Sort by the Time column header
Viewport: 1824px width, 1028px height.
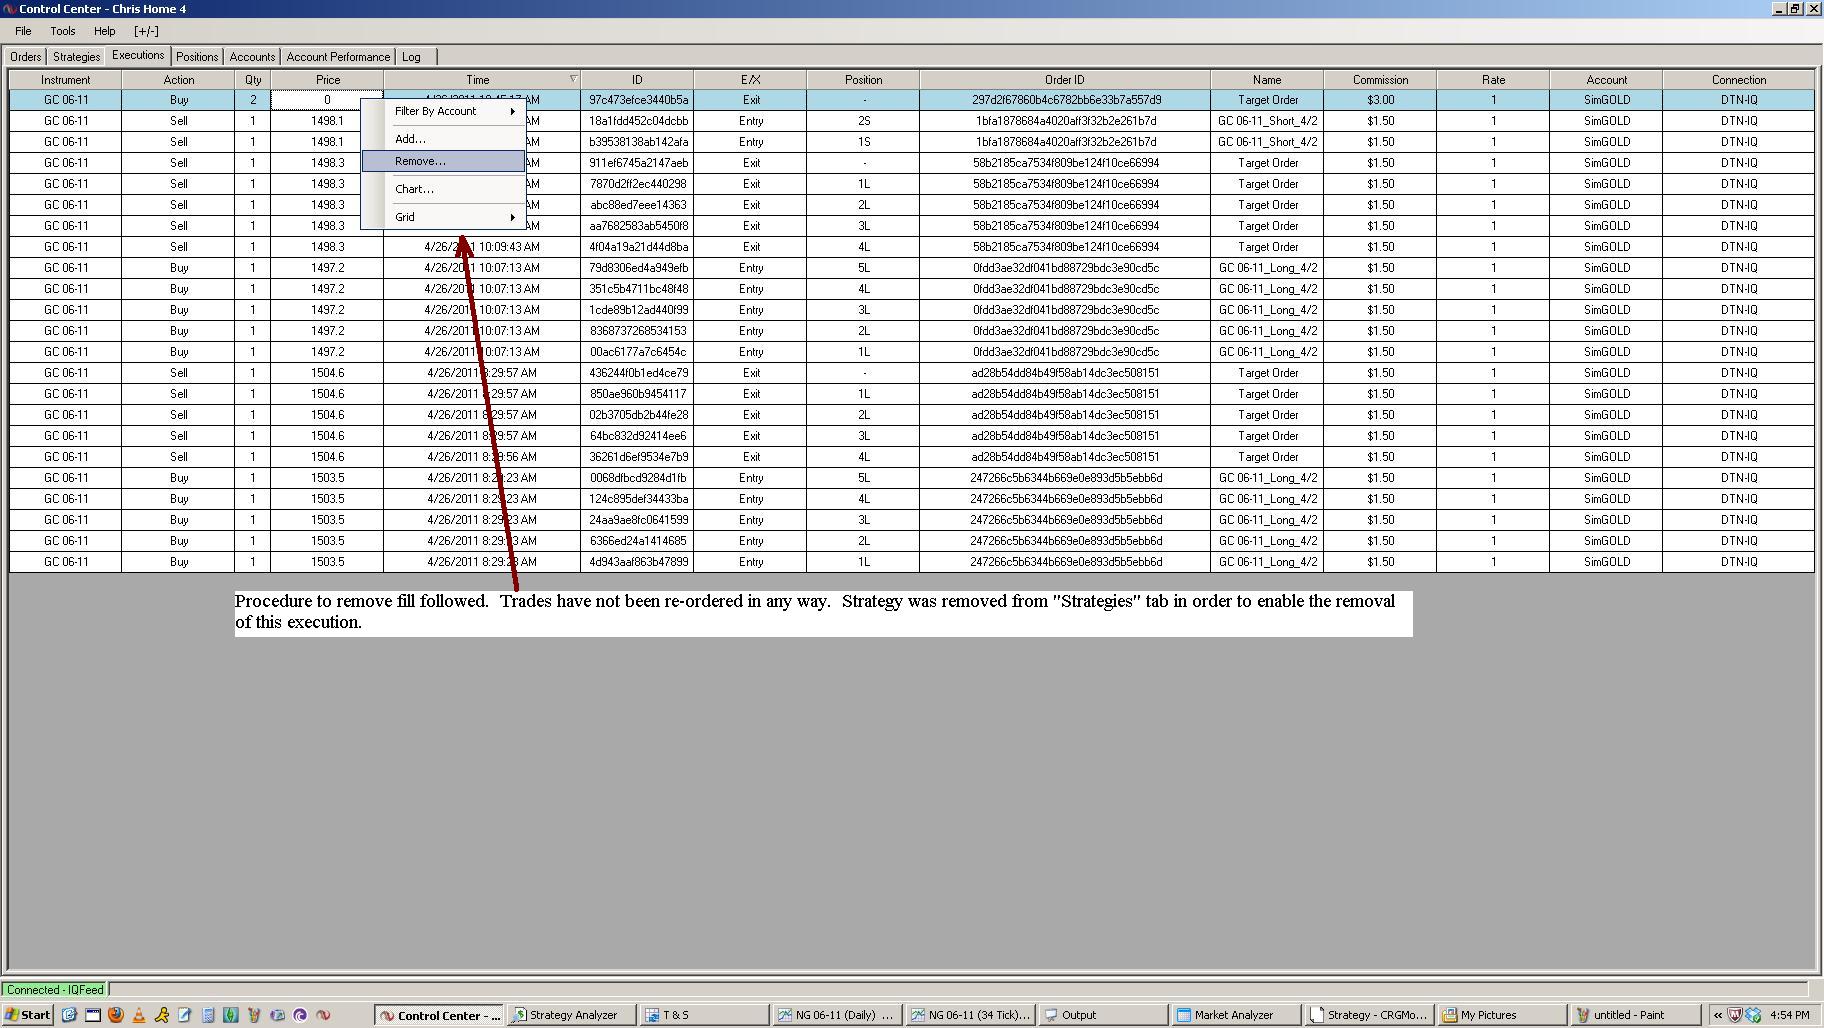pos(481,80)
